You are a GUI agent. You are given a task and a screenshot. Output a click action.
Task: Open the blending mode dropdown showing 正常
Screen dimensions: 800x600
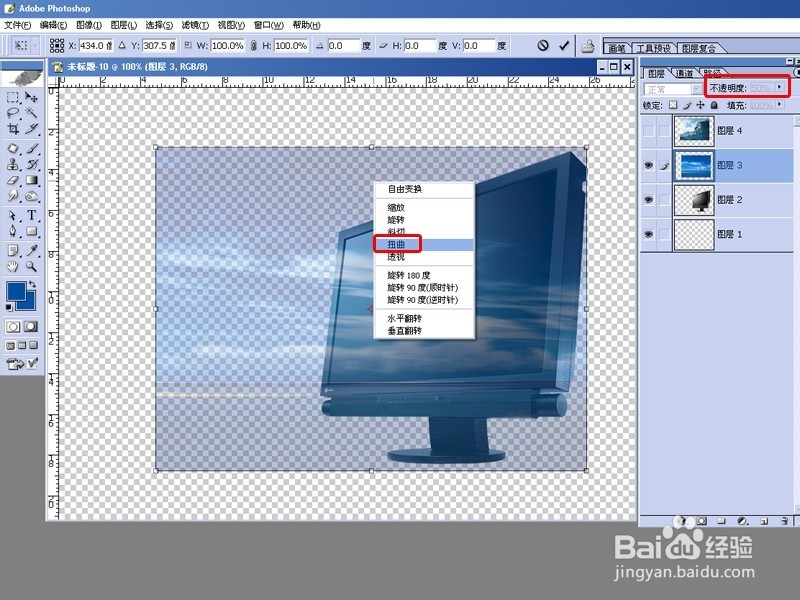(672, 88)
